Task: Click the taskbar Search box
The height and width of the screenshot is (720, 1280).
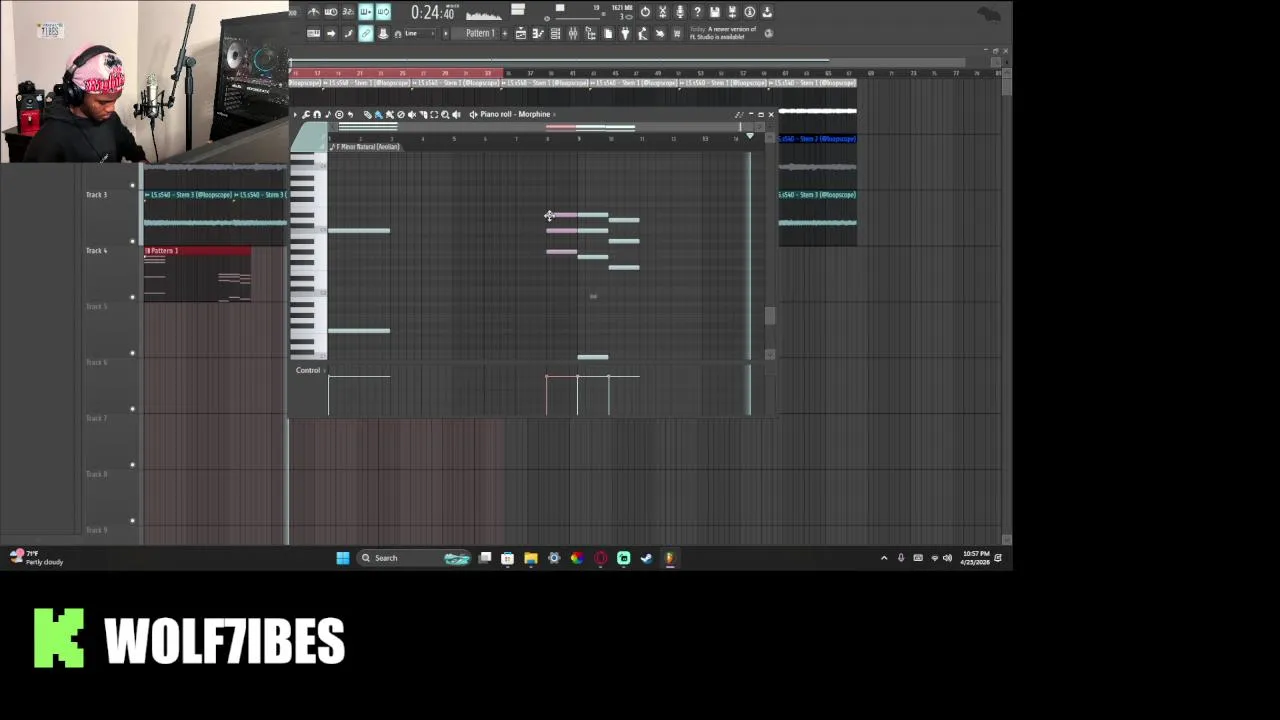Action: pyautogui.click(x=414, y=558)
